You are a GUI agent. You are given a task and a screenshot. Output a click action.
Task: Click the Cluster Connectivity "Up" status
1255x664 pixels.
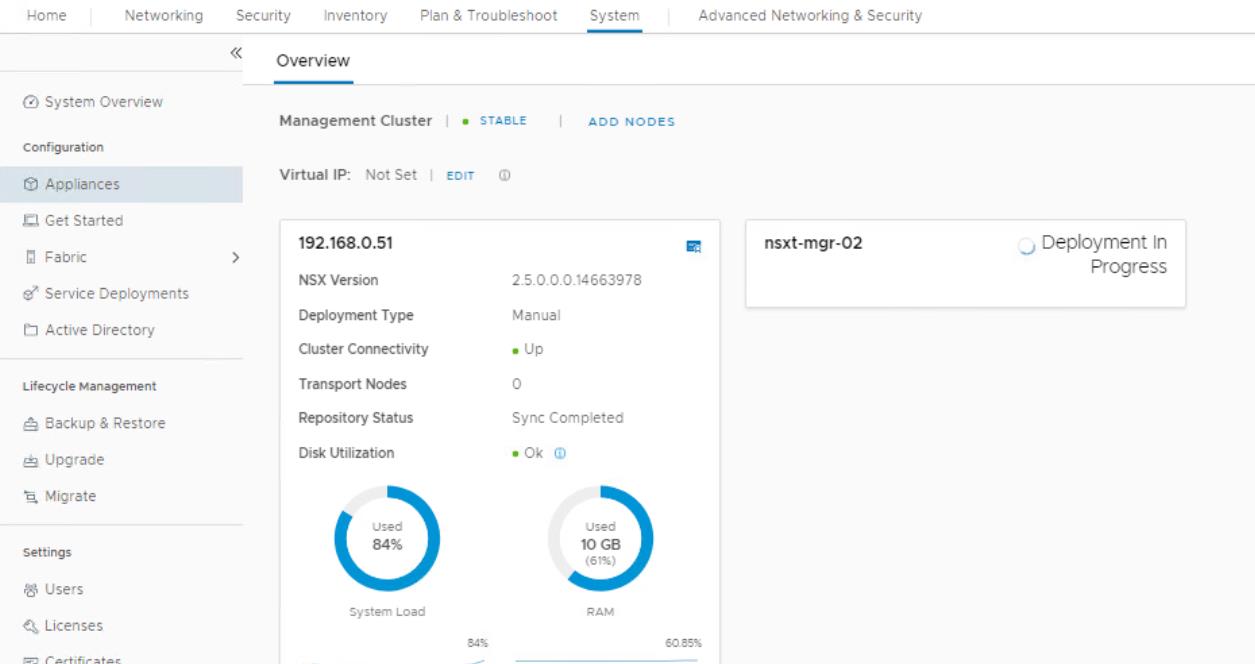point(534,350)
